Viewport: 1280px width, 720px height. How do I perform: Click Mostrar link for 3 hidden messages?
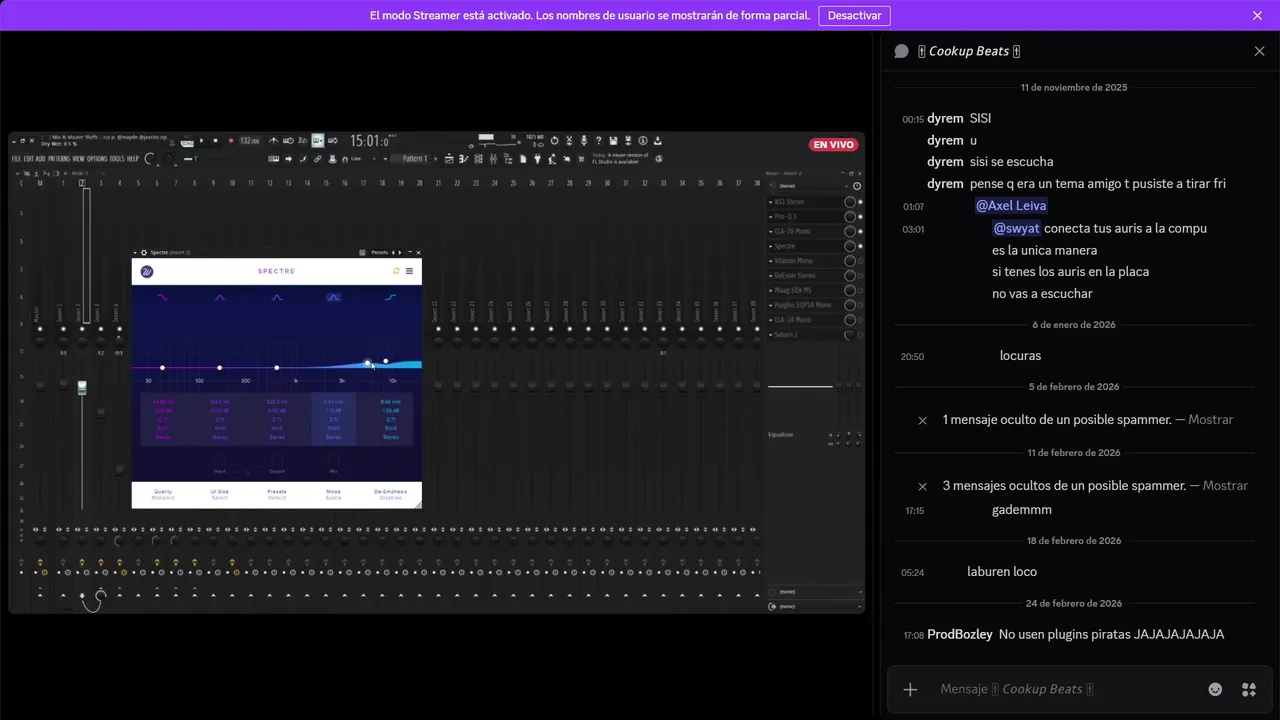point(1225,486)
